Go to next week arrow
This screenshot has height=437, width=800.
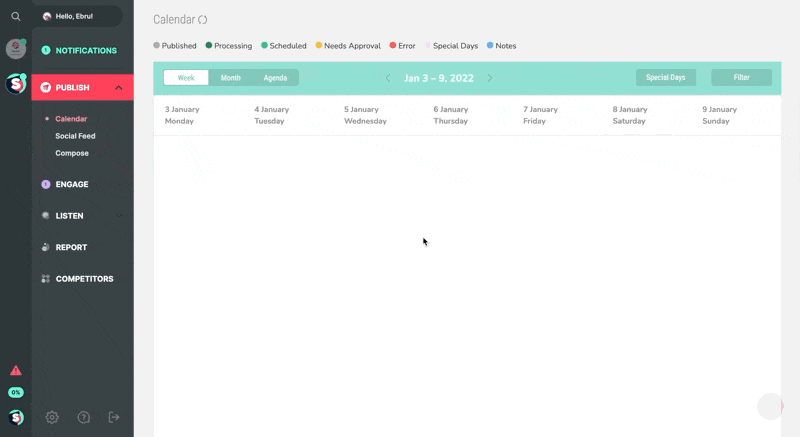490,78
